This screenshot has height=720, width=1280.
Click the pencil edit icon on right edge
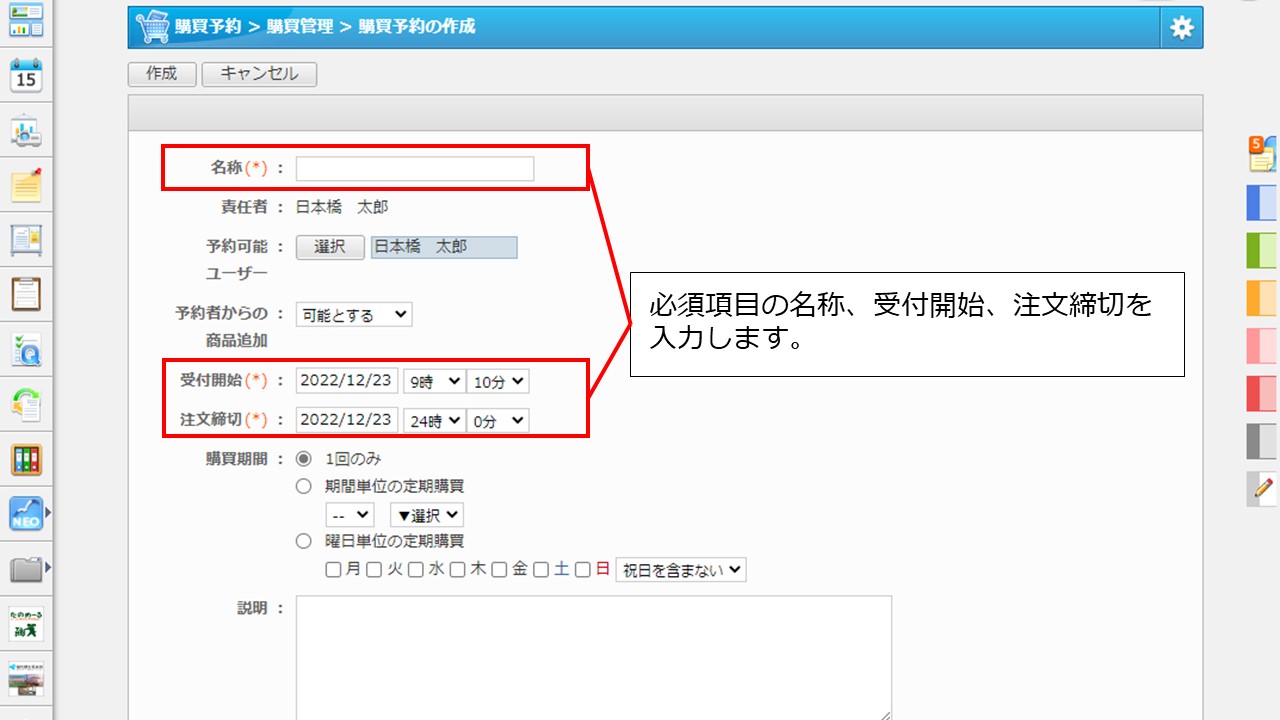(1262, 488)
